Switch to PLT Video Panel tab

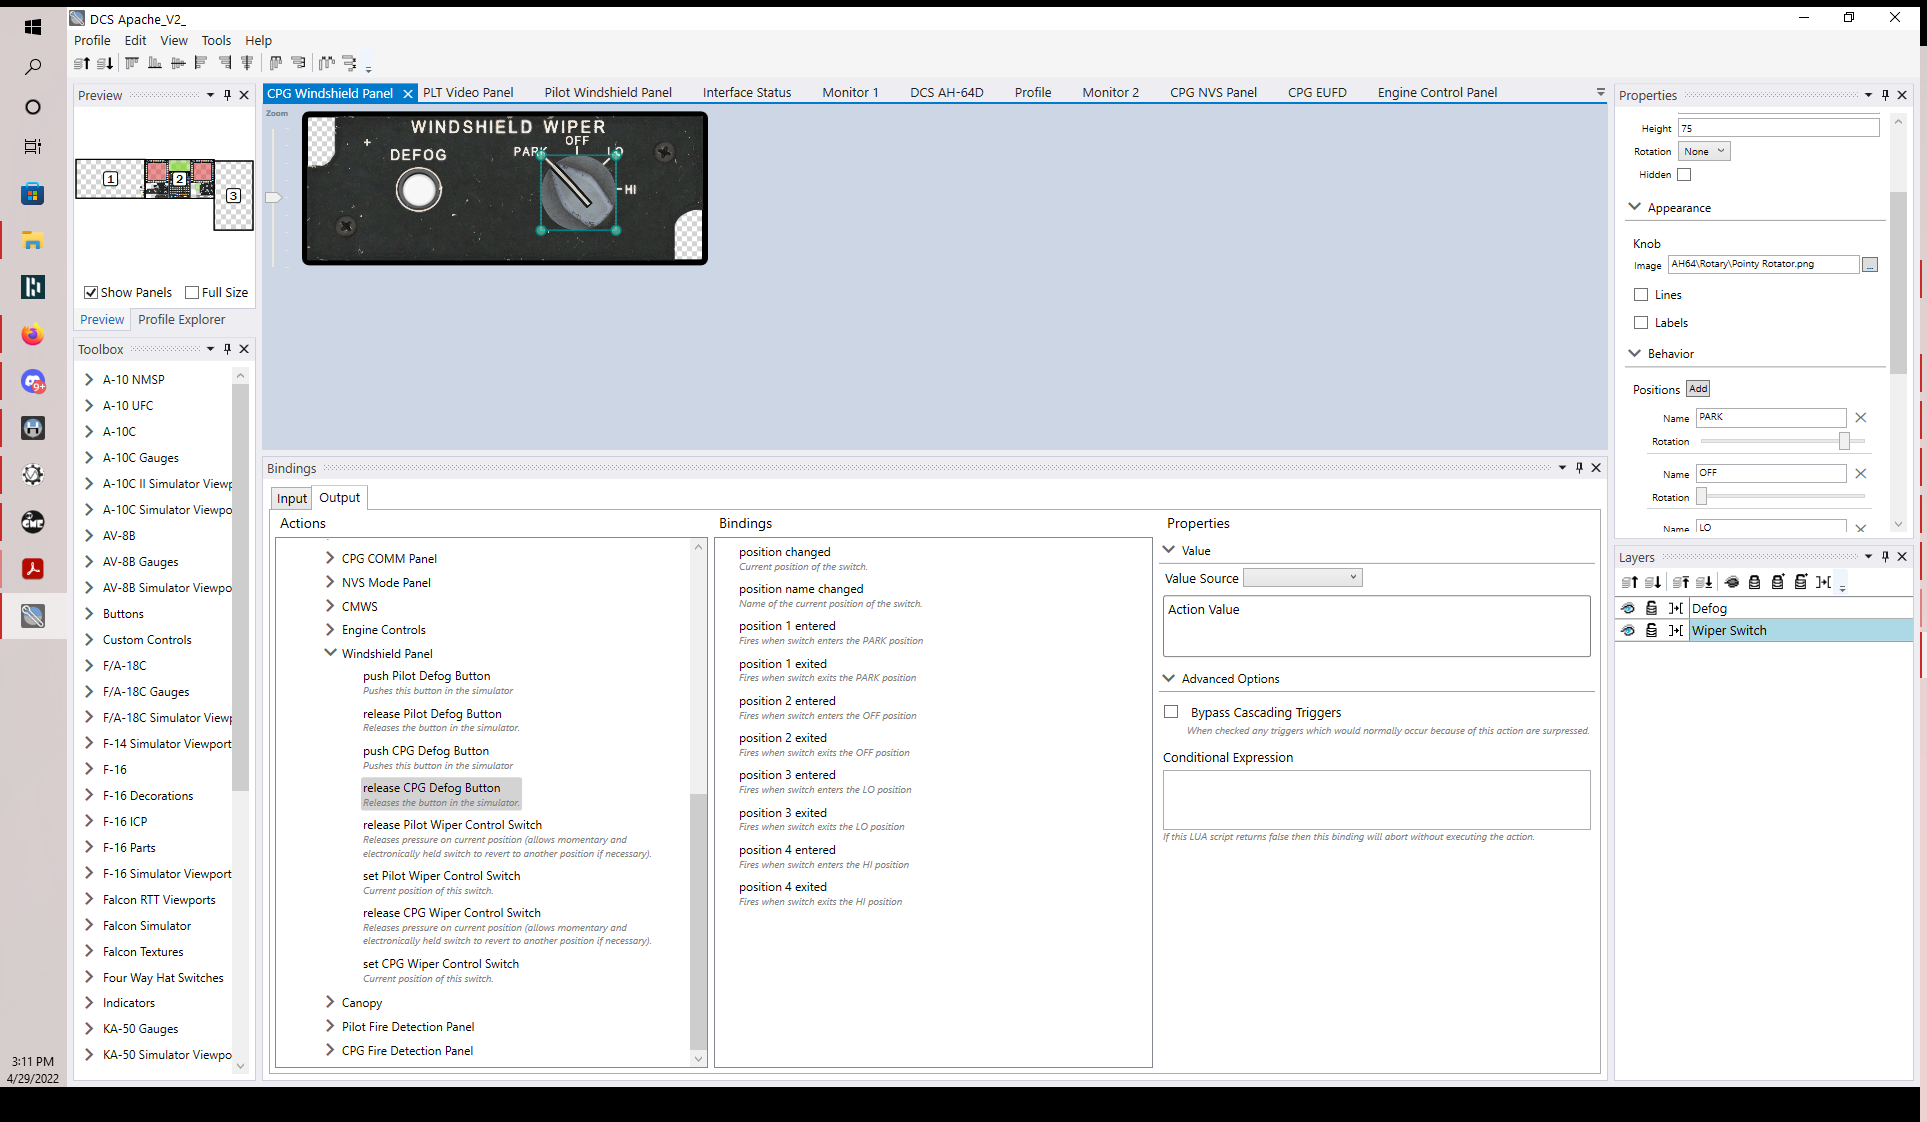pos(468,93)
